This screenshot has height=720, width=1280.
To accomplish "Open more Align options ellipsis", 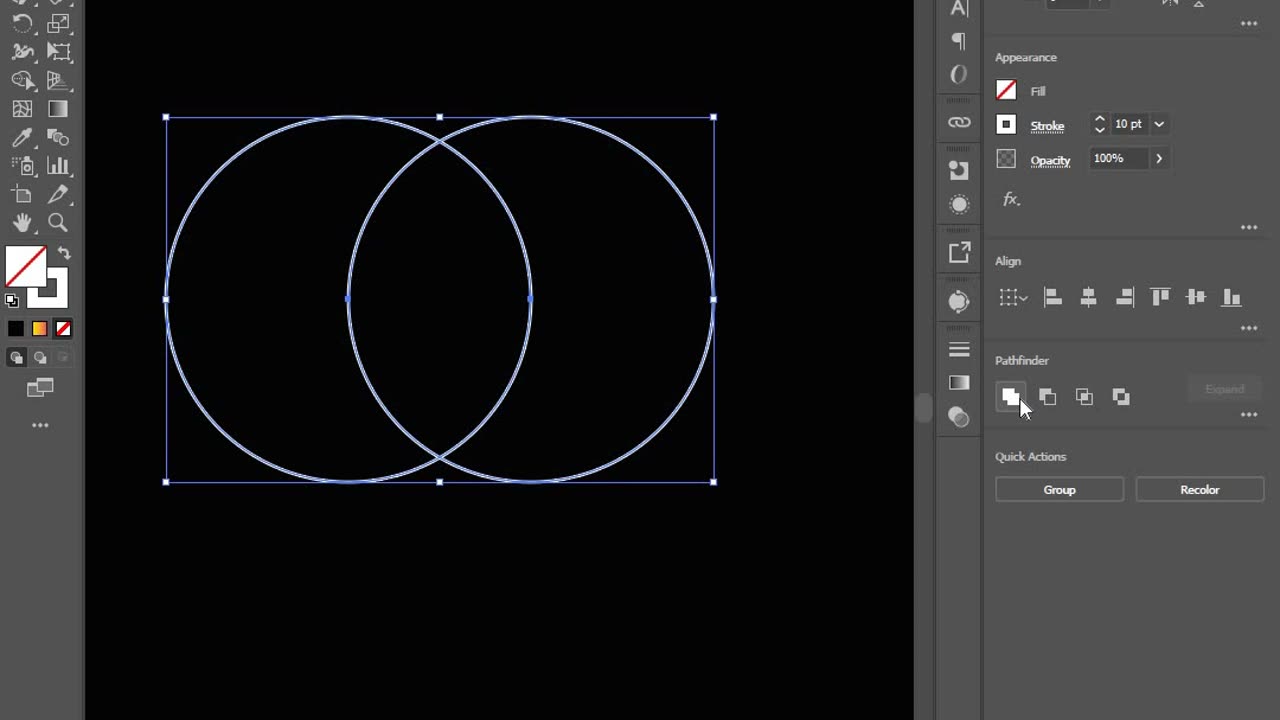I will pos(1249,328).
